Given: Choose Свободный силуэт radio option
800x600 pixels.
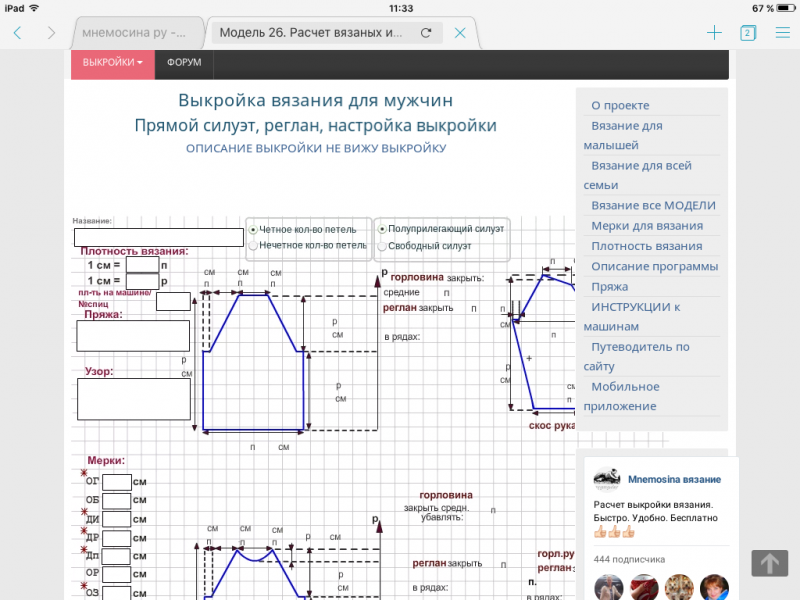Looking at the screenshot, I should [x=382, y=245].
